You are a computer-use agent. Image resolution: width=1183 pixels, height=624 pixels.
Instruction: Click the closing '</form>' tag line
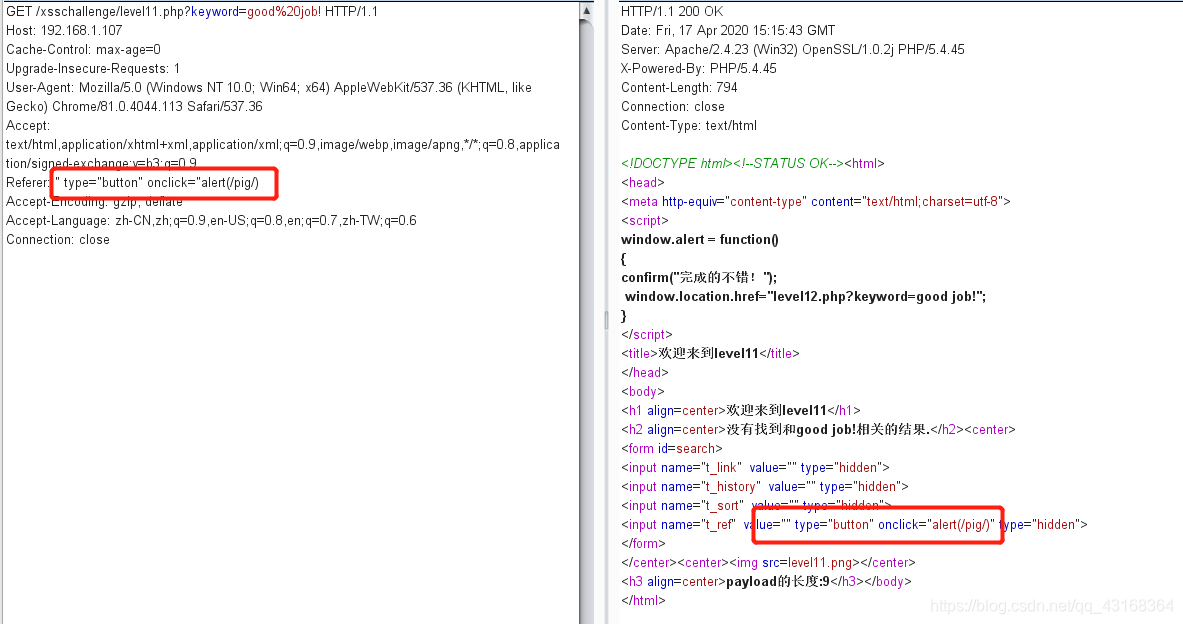coord(644,543)
